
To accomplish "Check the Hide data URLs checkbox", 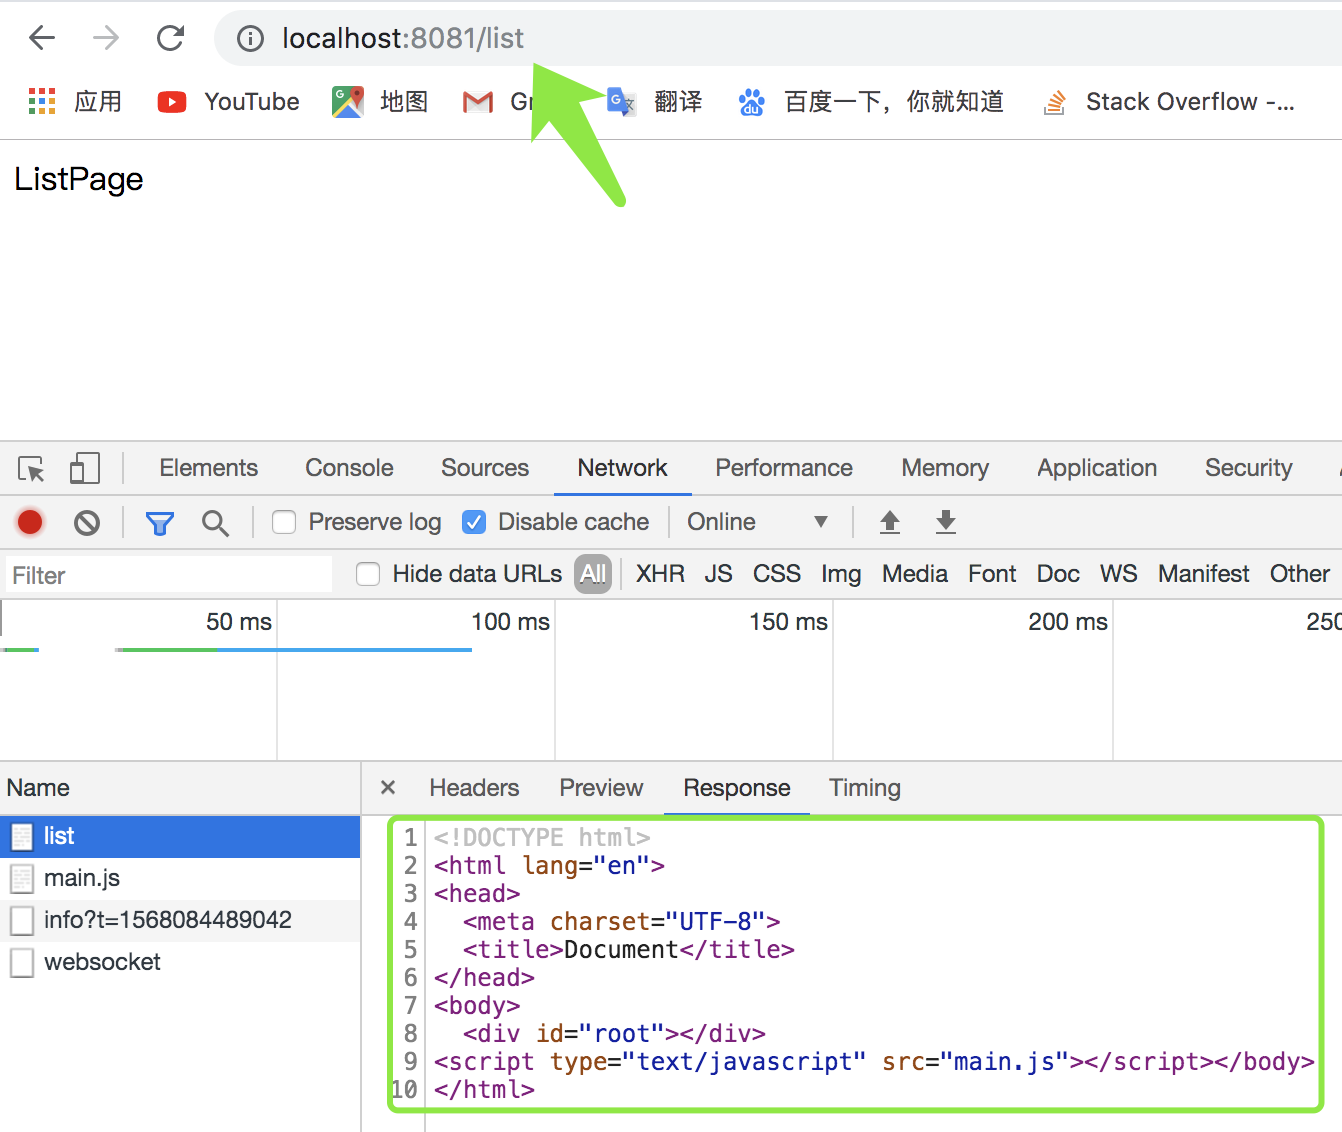I will click(x=368, y=574).
